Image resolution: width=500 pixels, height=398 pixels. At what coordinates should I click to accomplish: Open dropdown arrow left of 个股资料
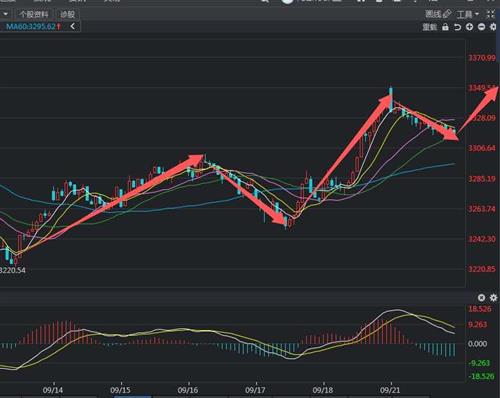click(x=6, y=14)
